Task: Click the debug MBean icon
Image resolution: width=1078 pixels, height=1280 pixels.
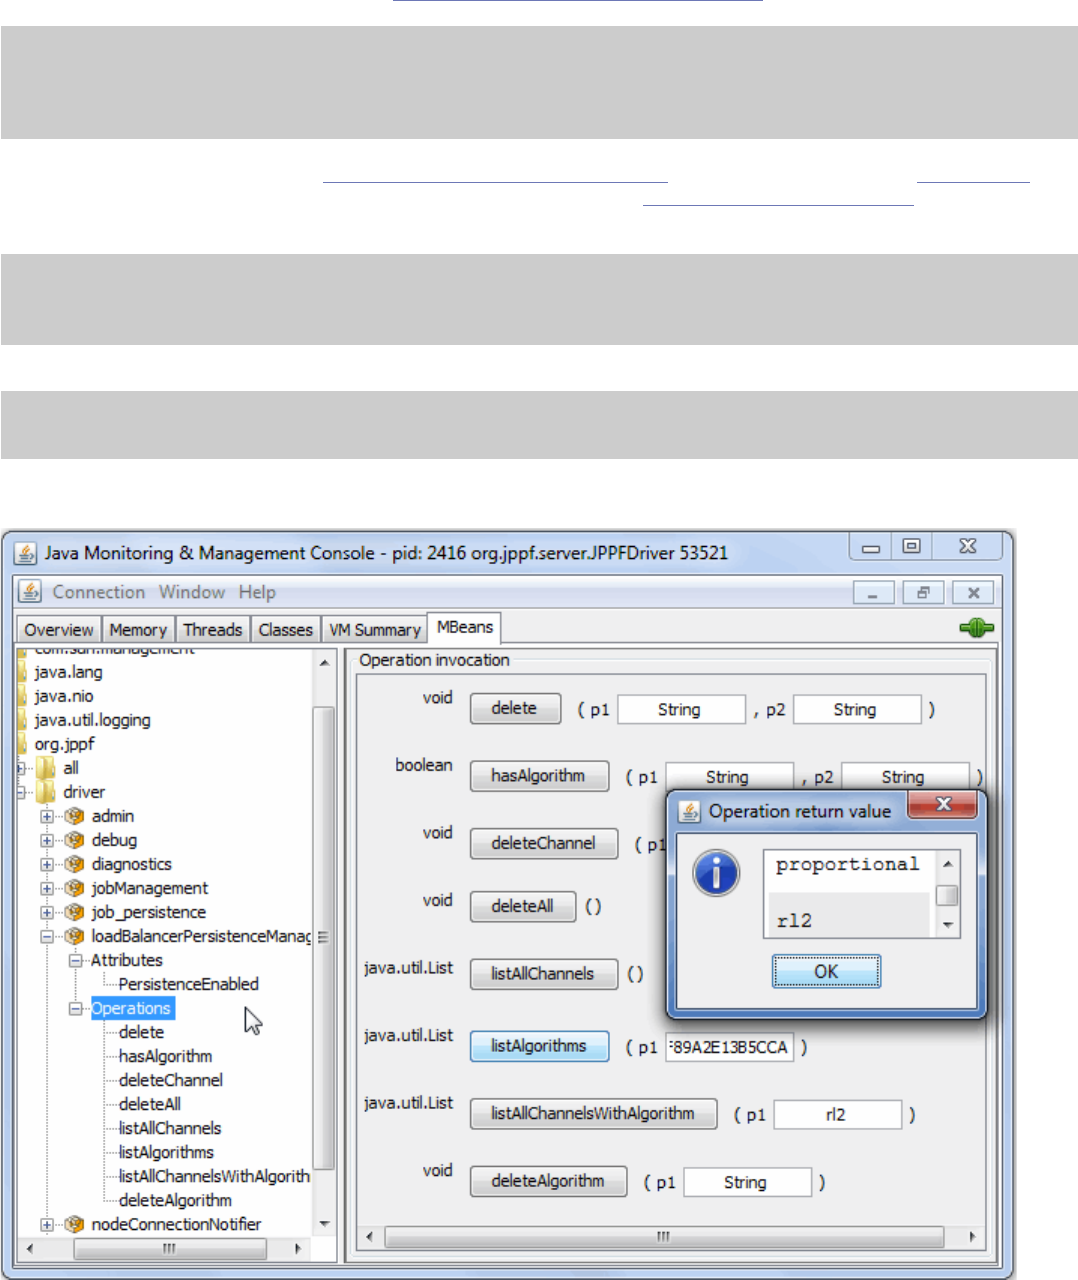Action: pos(75,840)
